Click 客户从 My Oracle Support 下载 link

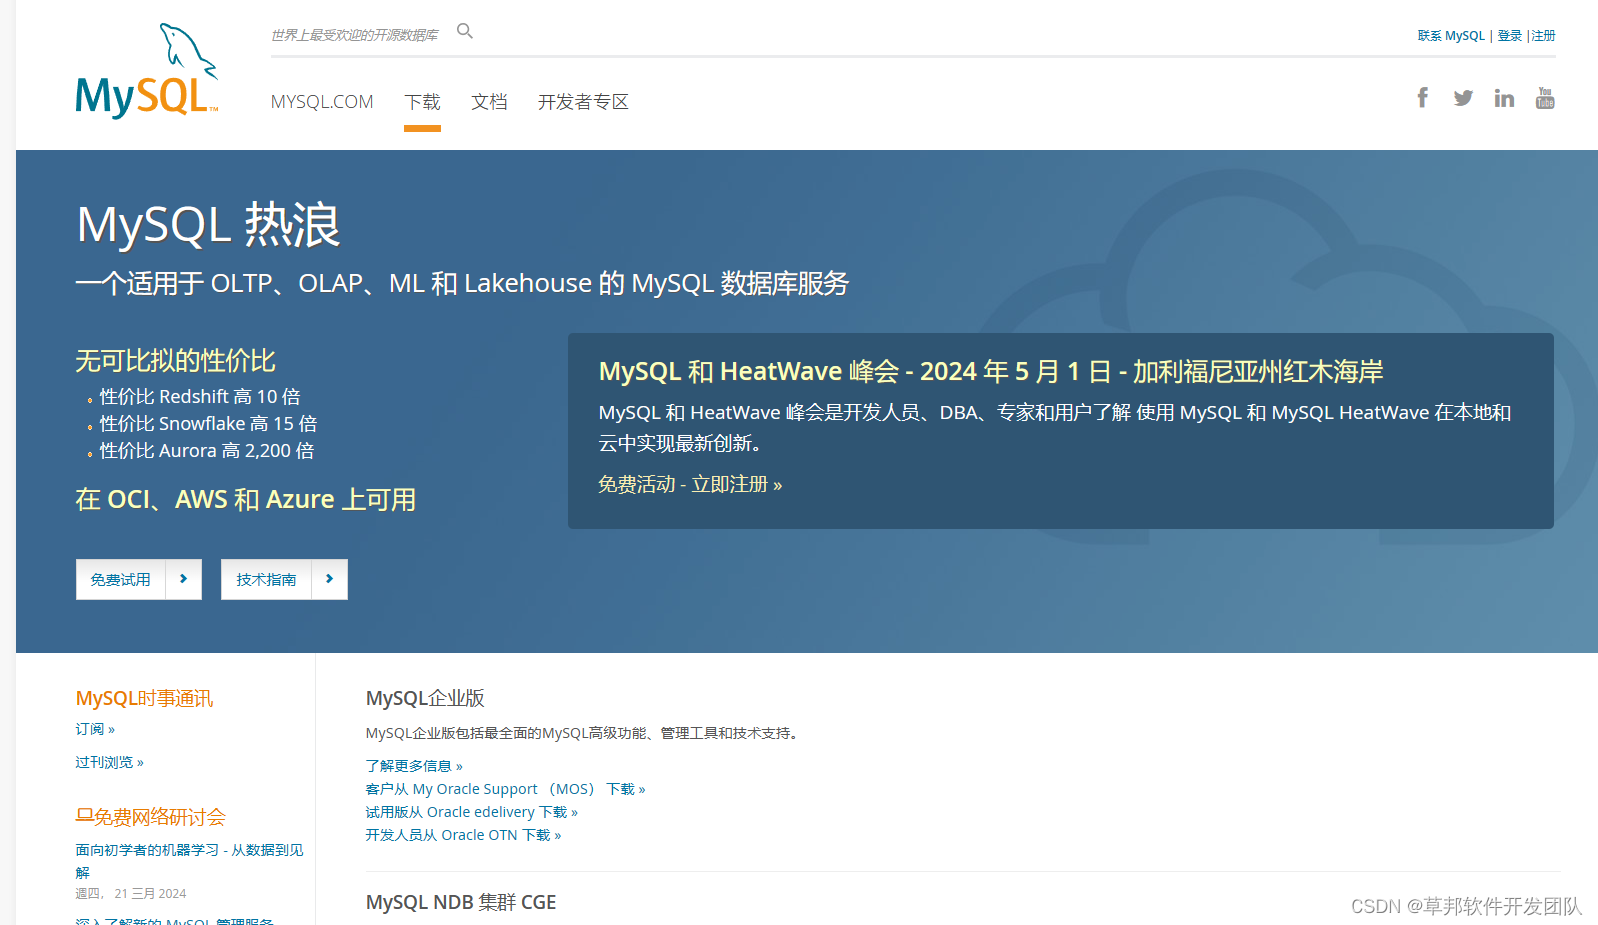pos(505,789)
